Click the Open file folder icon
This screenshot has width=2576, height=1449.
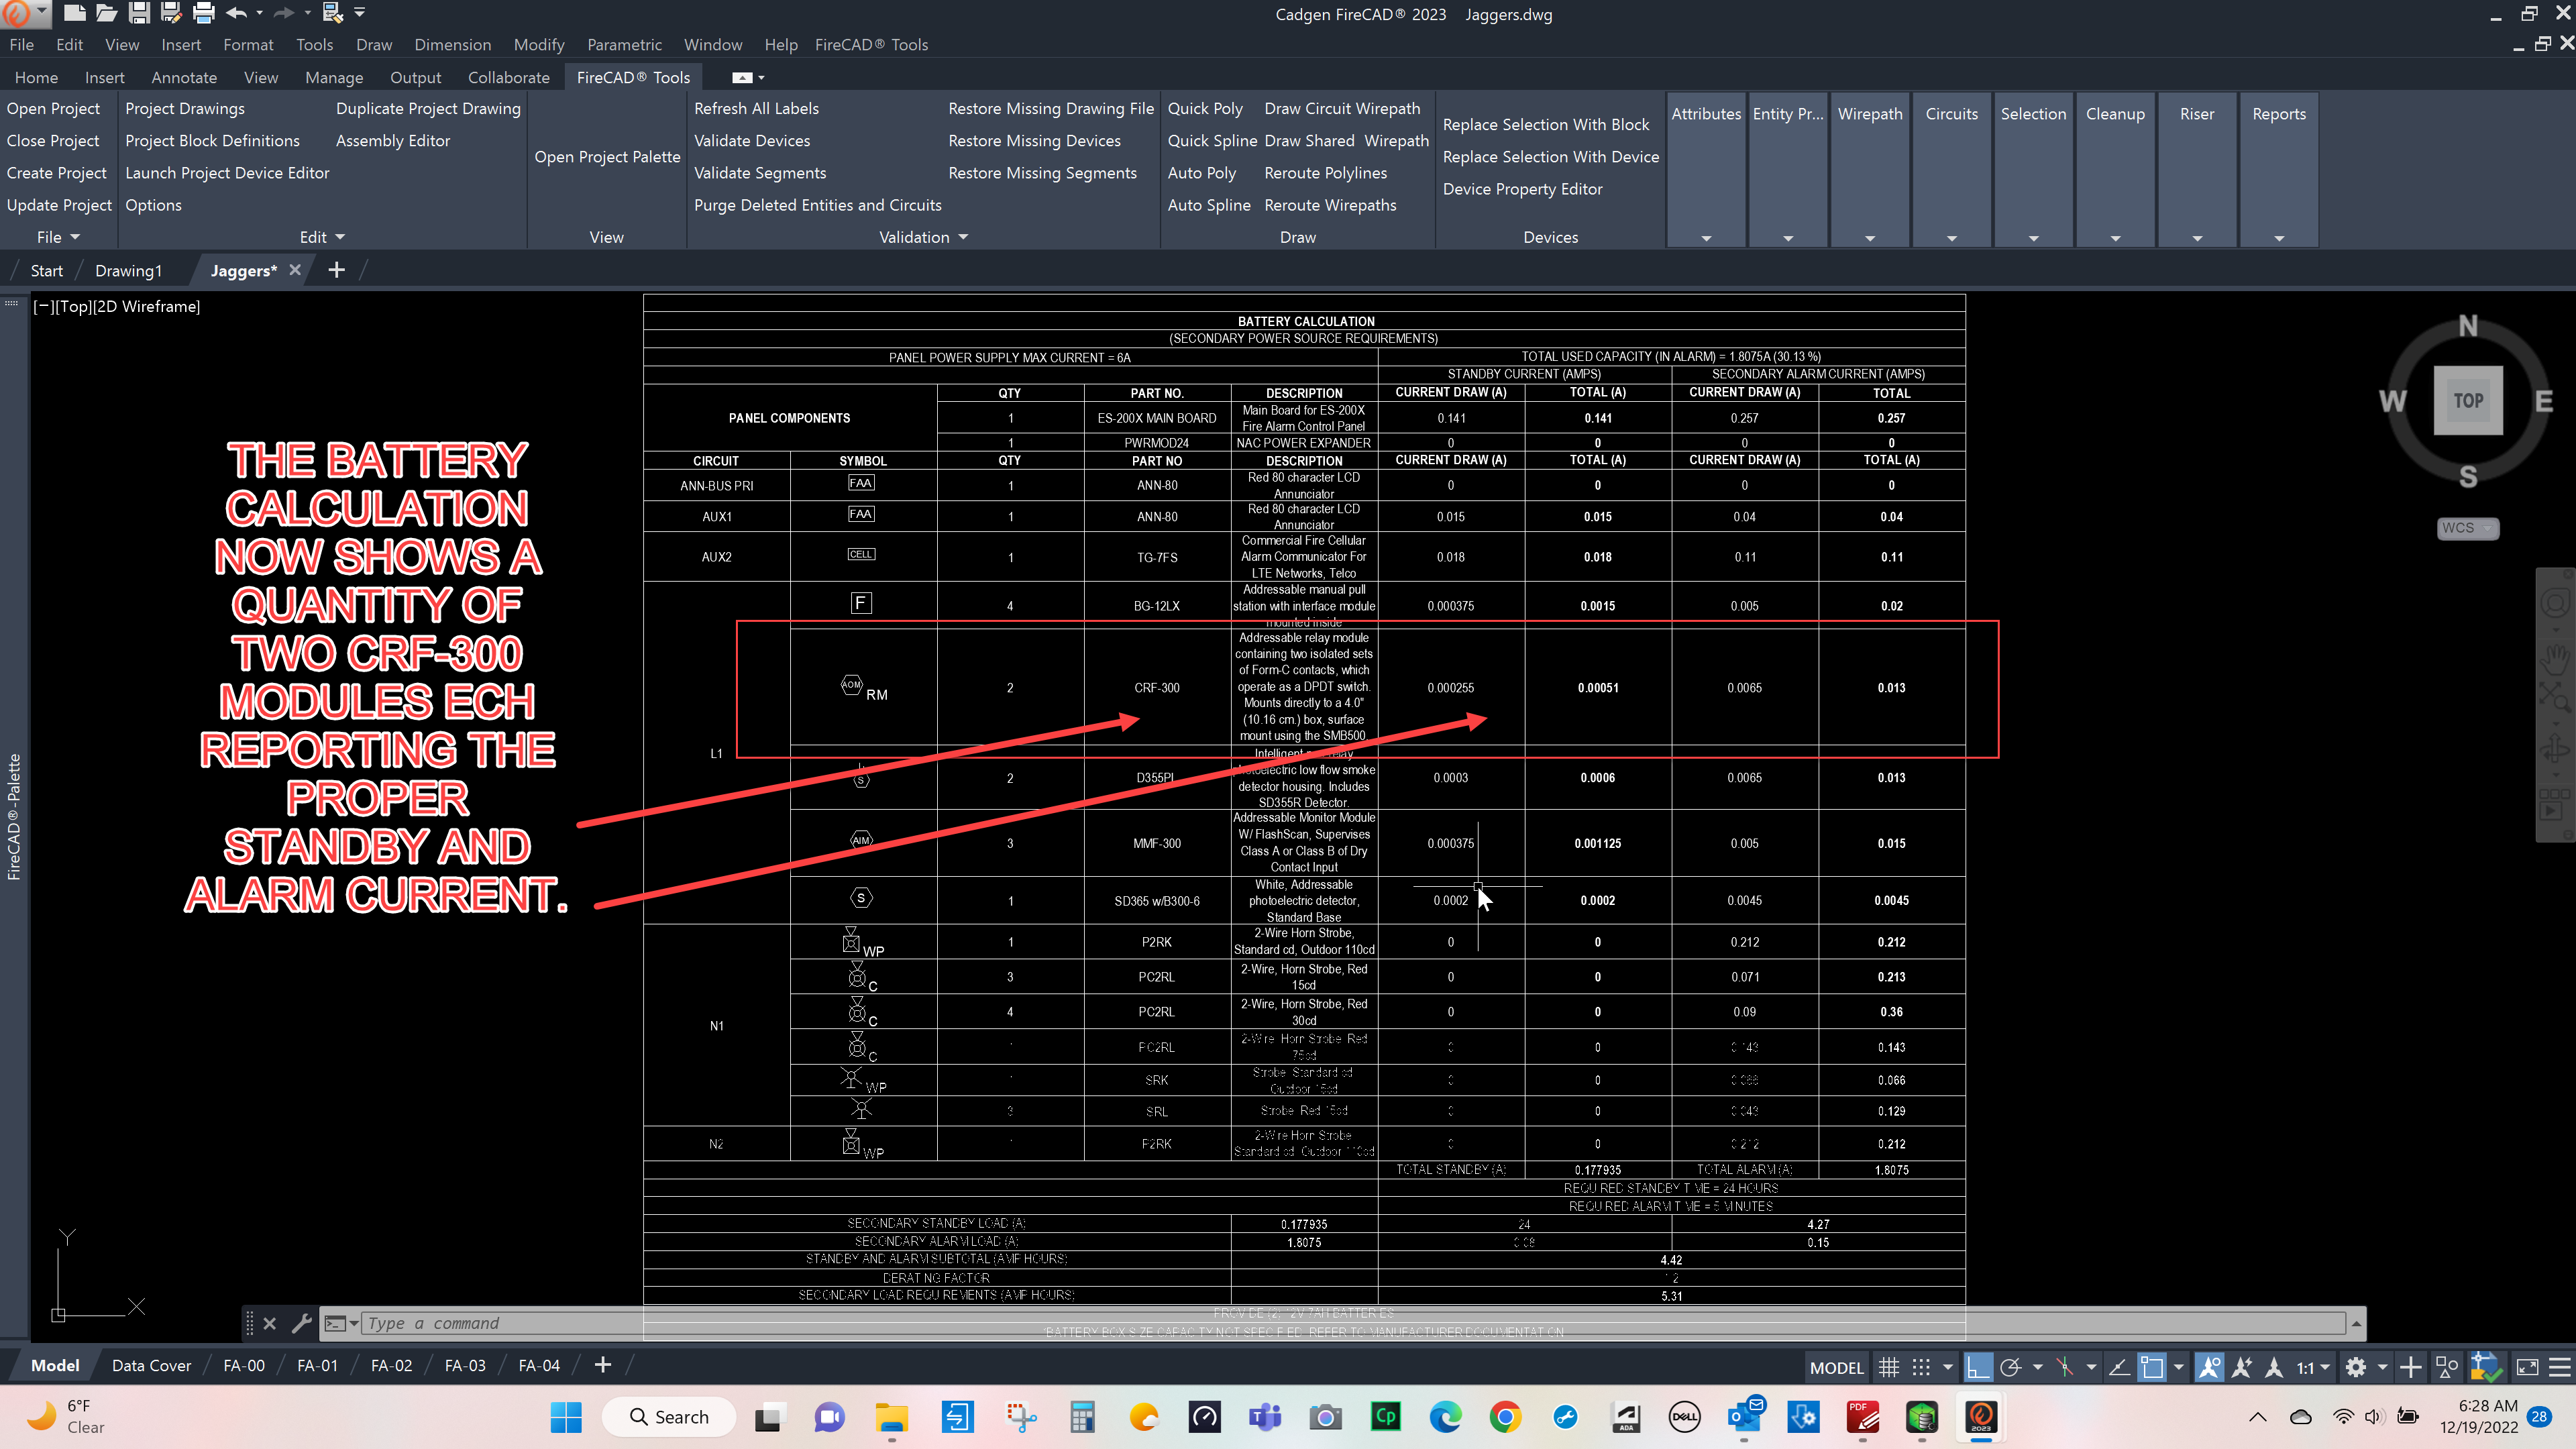tap(107, 13)
